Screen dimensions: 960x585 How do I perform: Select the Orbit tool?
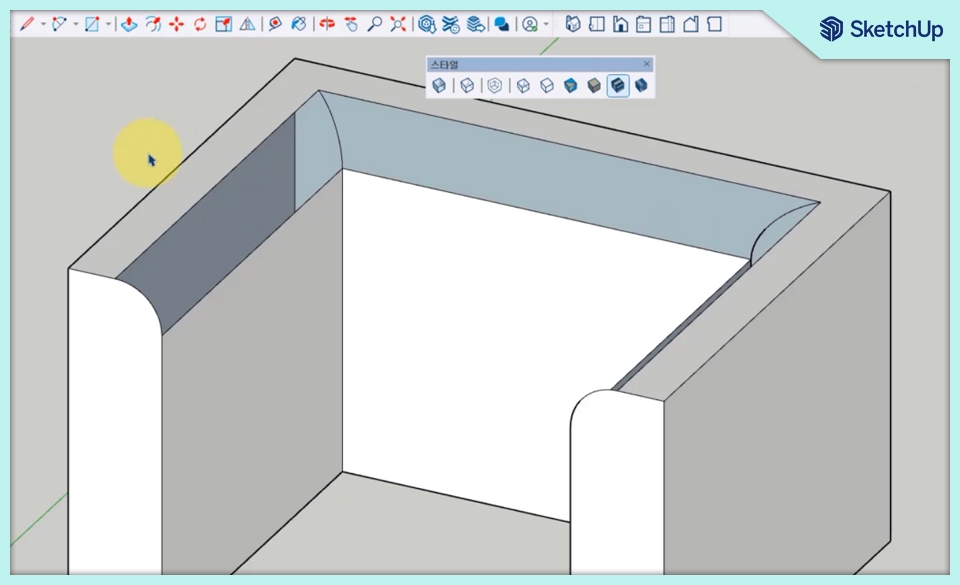pos(328,24)
